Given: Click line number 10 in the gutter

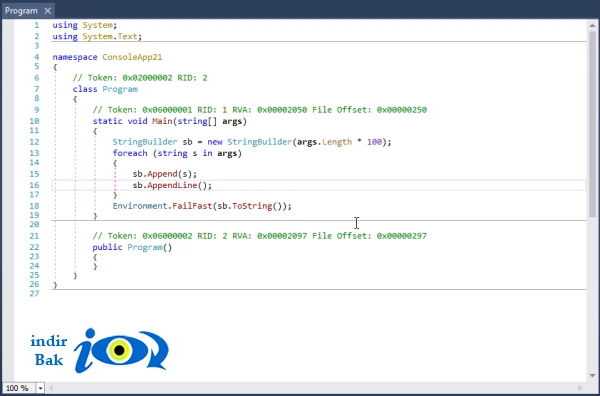Looking at the screenshot, I should coord(34,121).
